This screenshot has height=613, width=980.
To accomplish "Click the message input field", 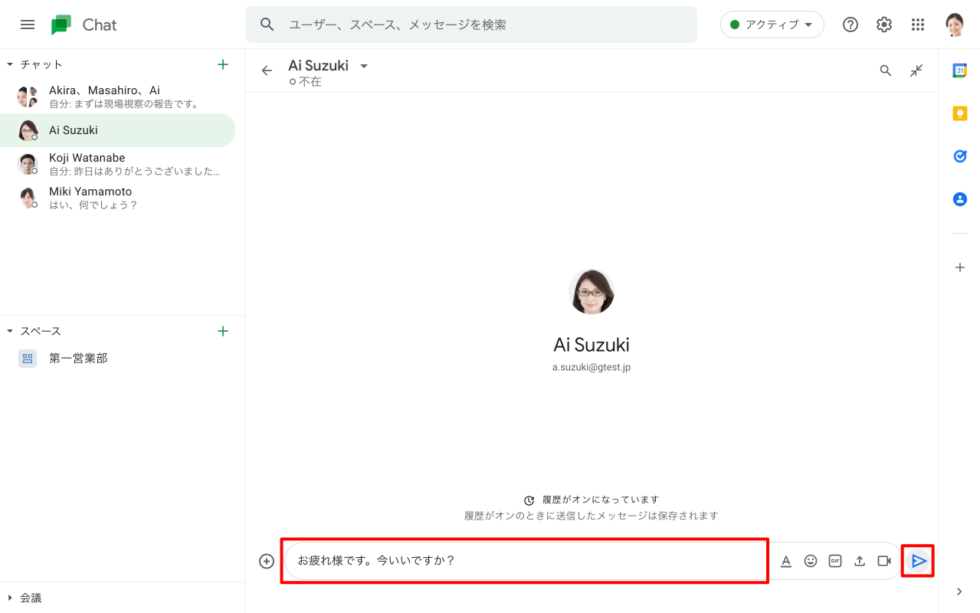I will [524, 561].
